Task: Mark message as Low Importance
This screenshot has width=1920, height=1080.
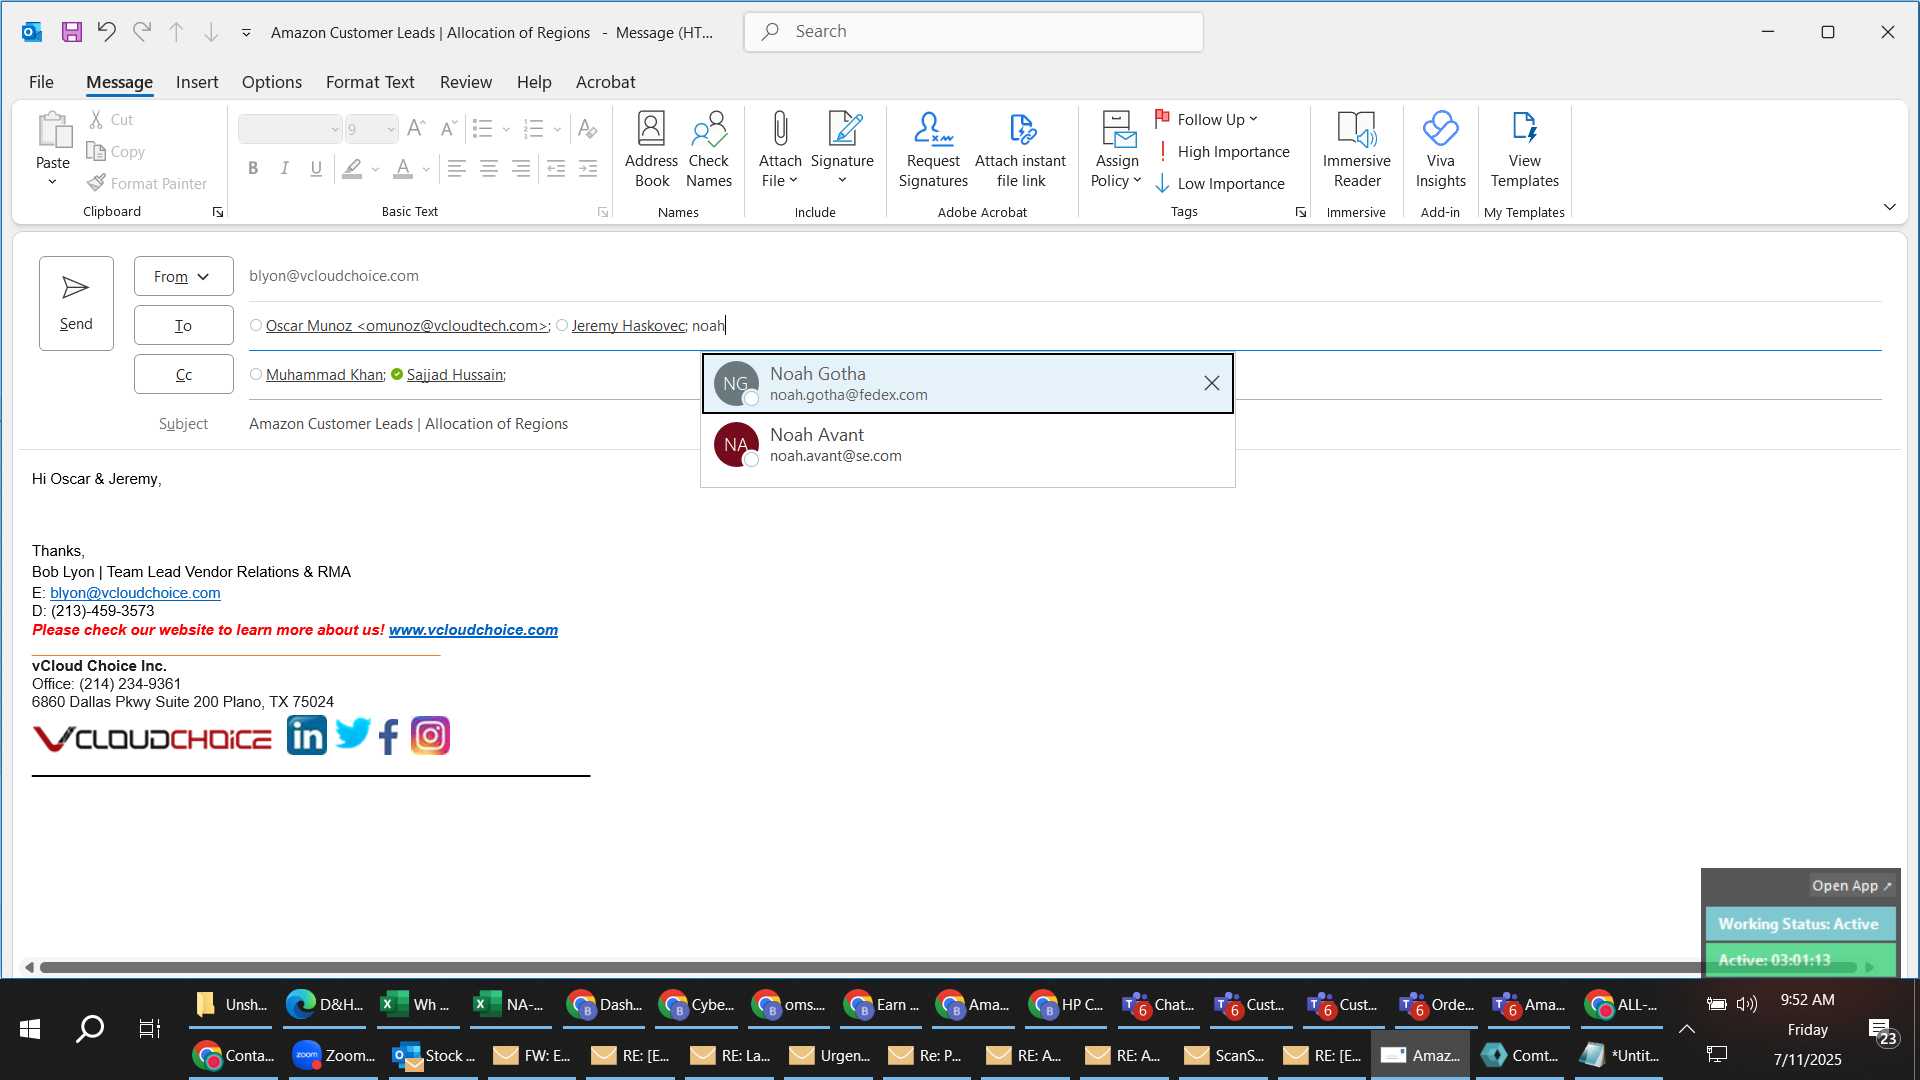Action: point(1220,183)
